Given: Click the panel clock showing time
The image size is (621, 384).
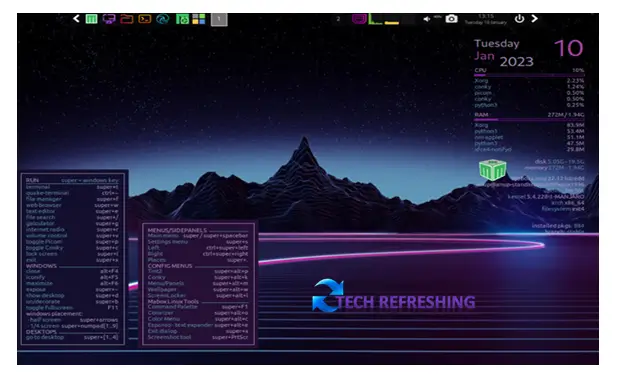Looking at the screenshot, I should tap(486, 19).
